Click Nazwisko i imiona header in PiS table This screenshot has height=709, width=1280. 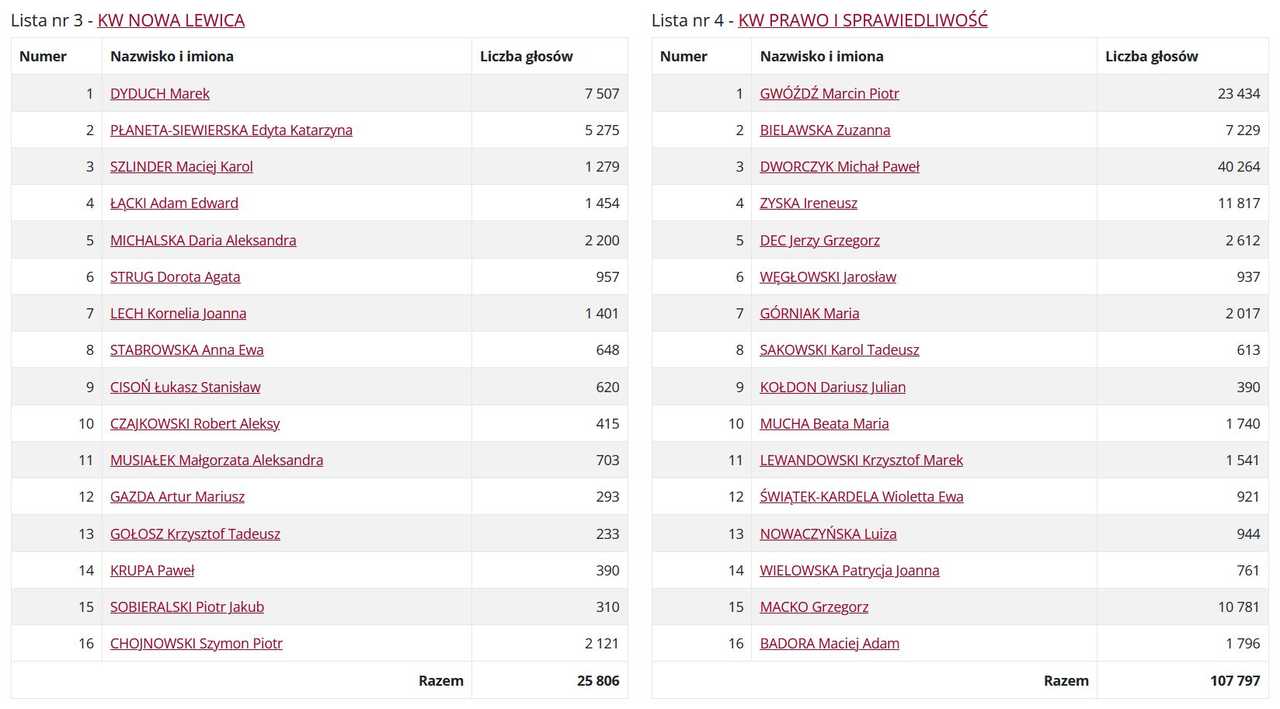click(x=821, y=56)
